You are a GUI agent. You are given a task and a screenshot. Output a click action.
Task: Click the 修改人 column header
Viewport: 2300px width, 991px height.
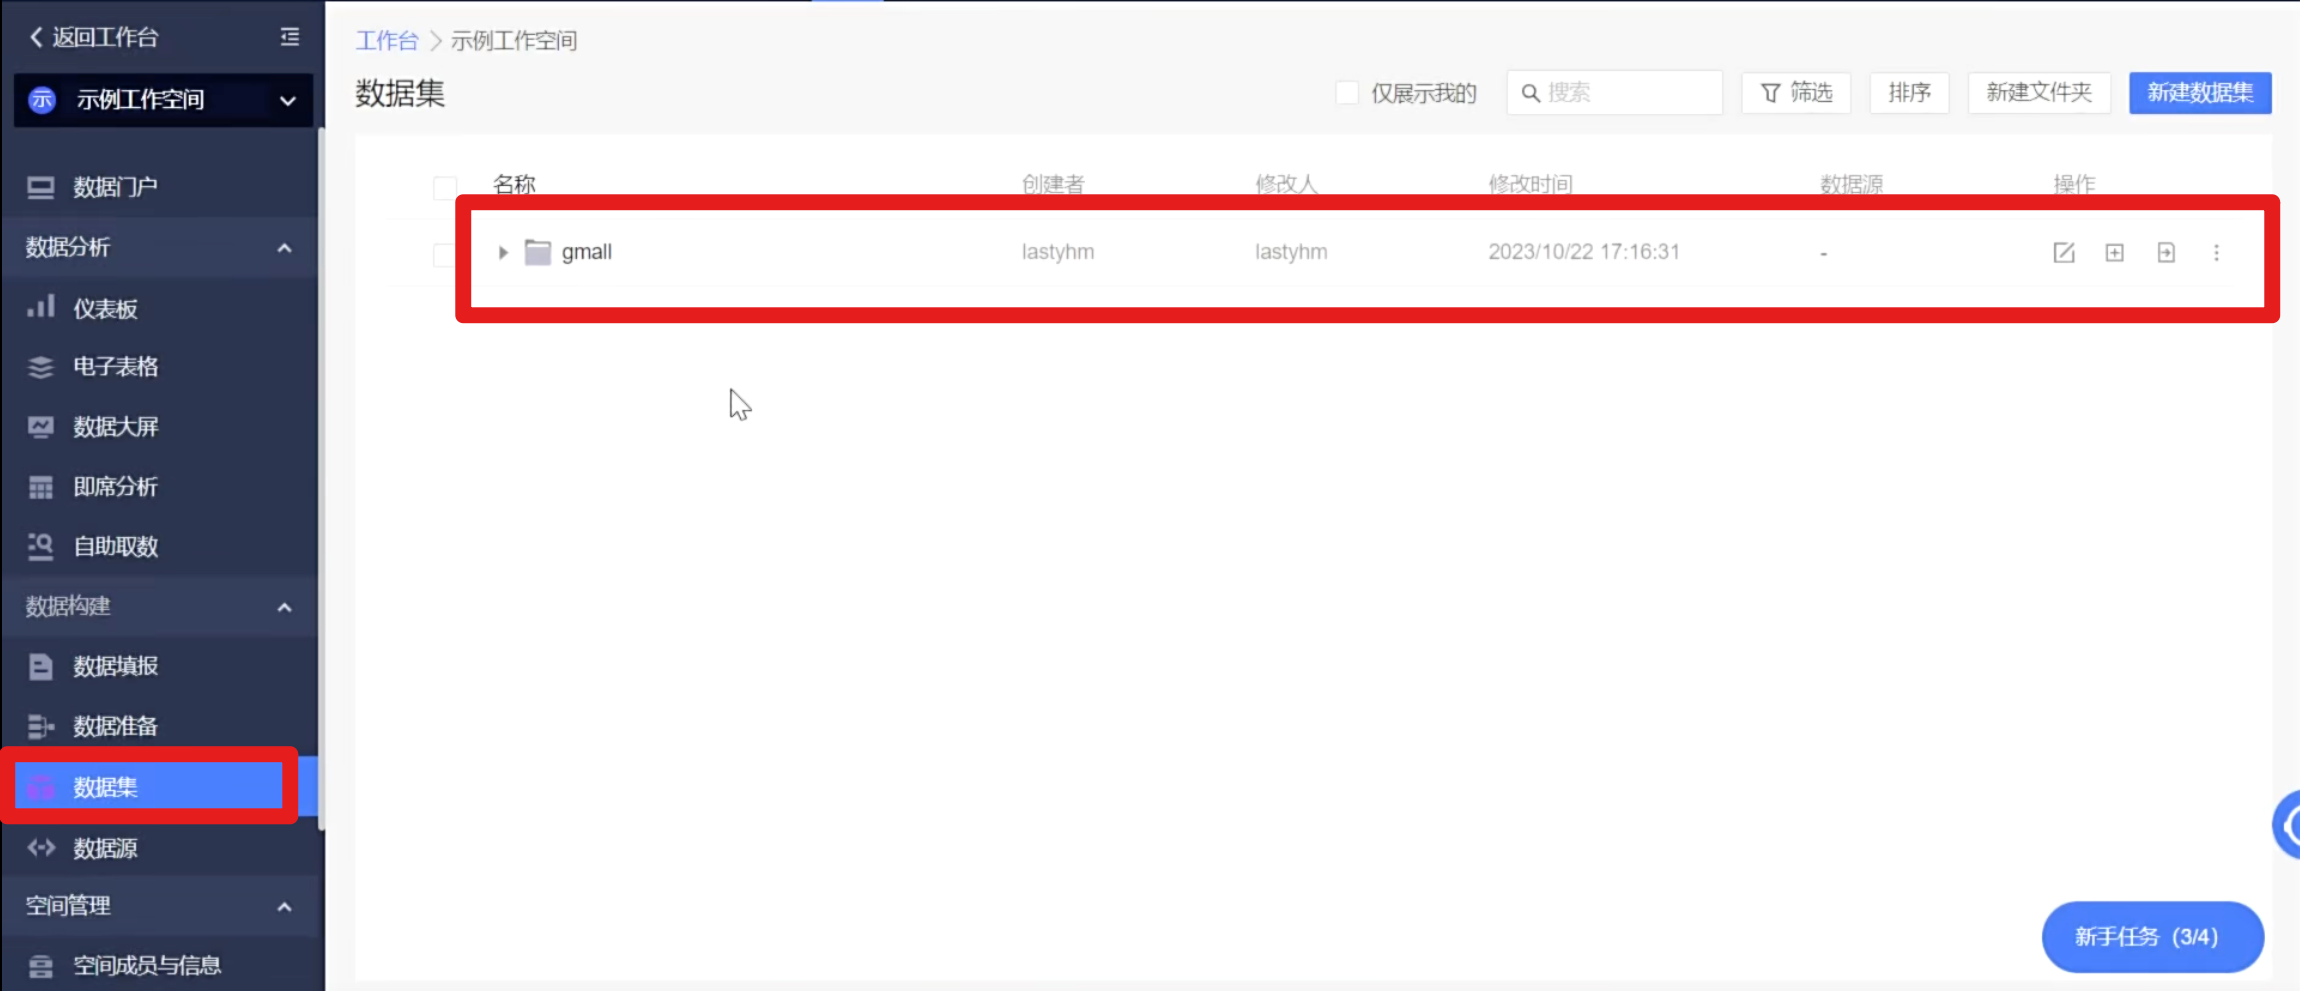tap(1287, 184)
